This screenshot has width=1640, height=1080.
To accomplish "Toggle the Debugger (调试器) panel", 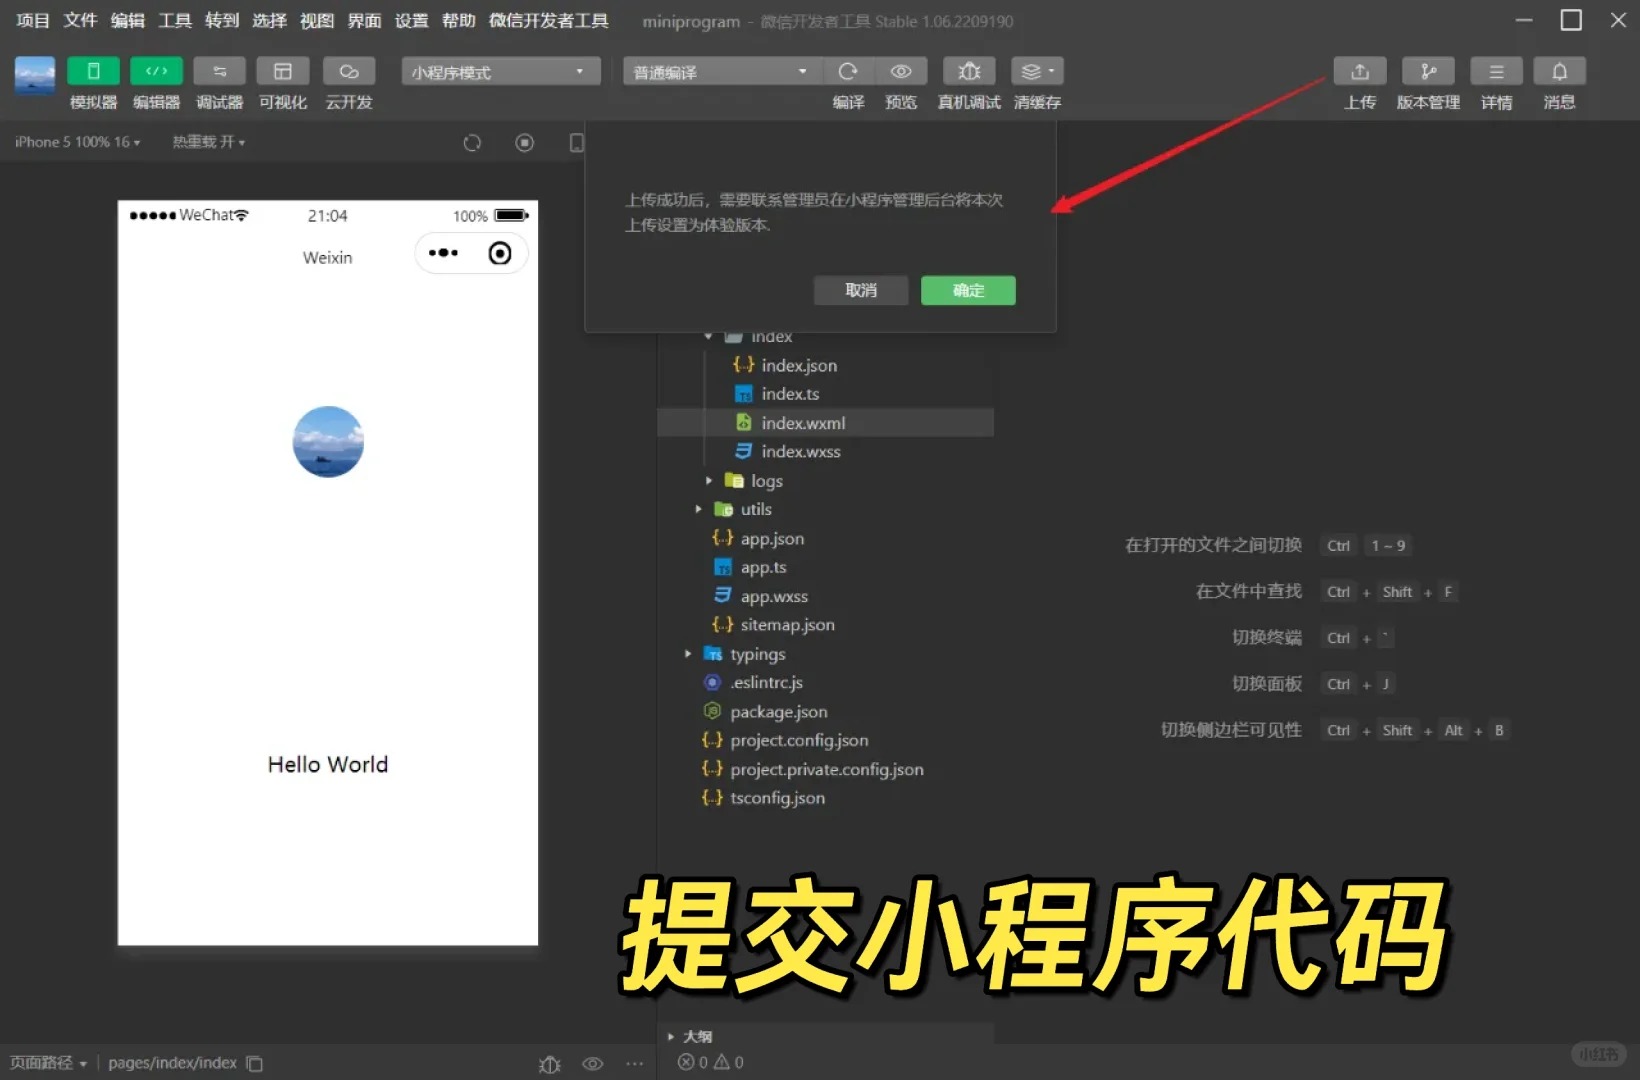I will click(x=219, y=72).
